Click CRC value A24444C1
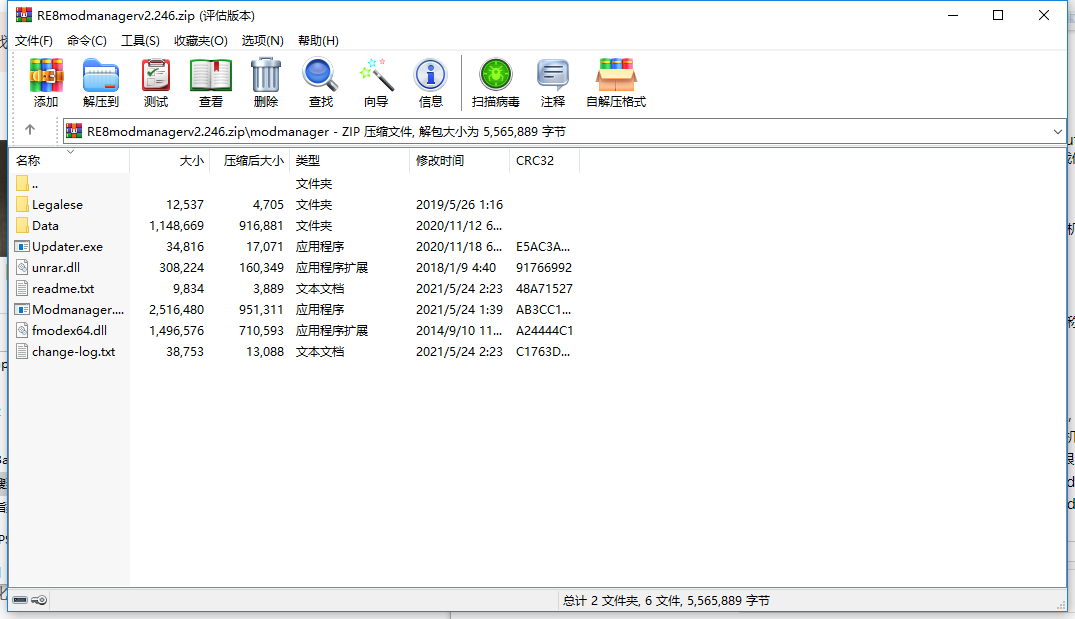 (x=544, y=330)
